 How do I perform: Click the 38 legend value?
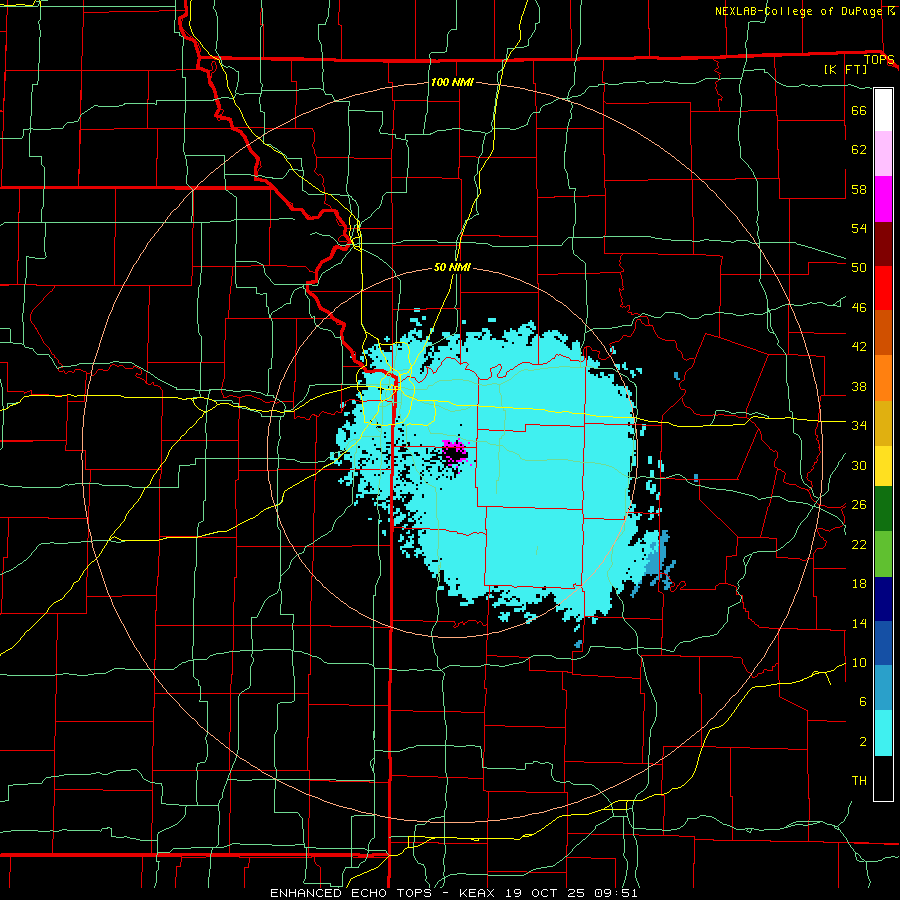coord(859,386)
